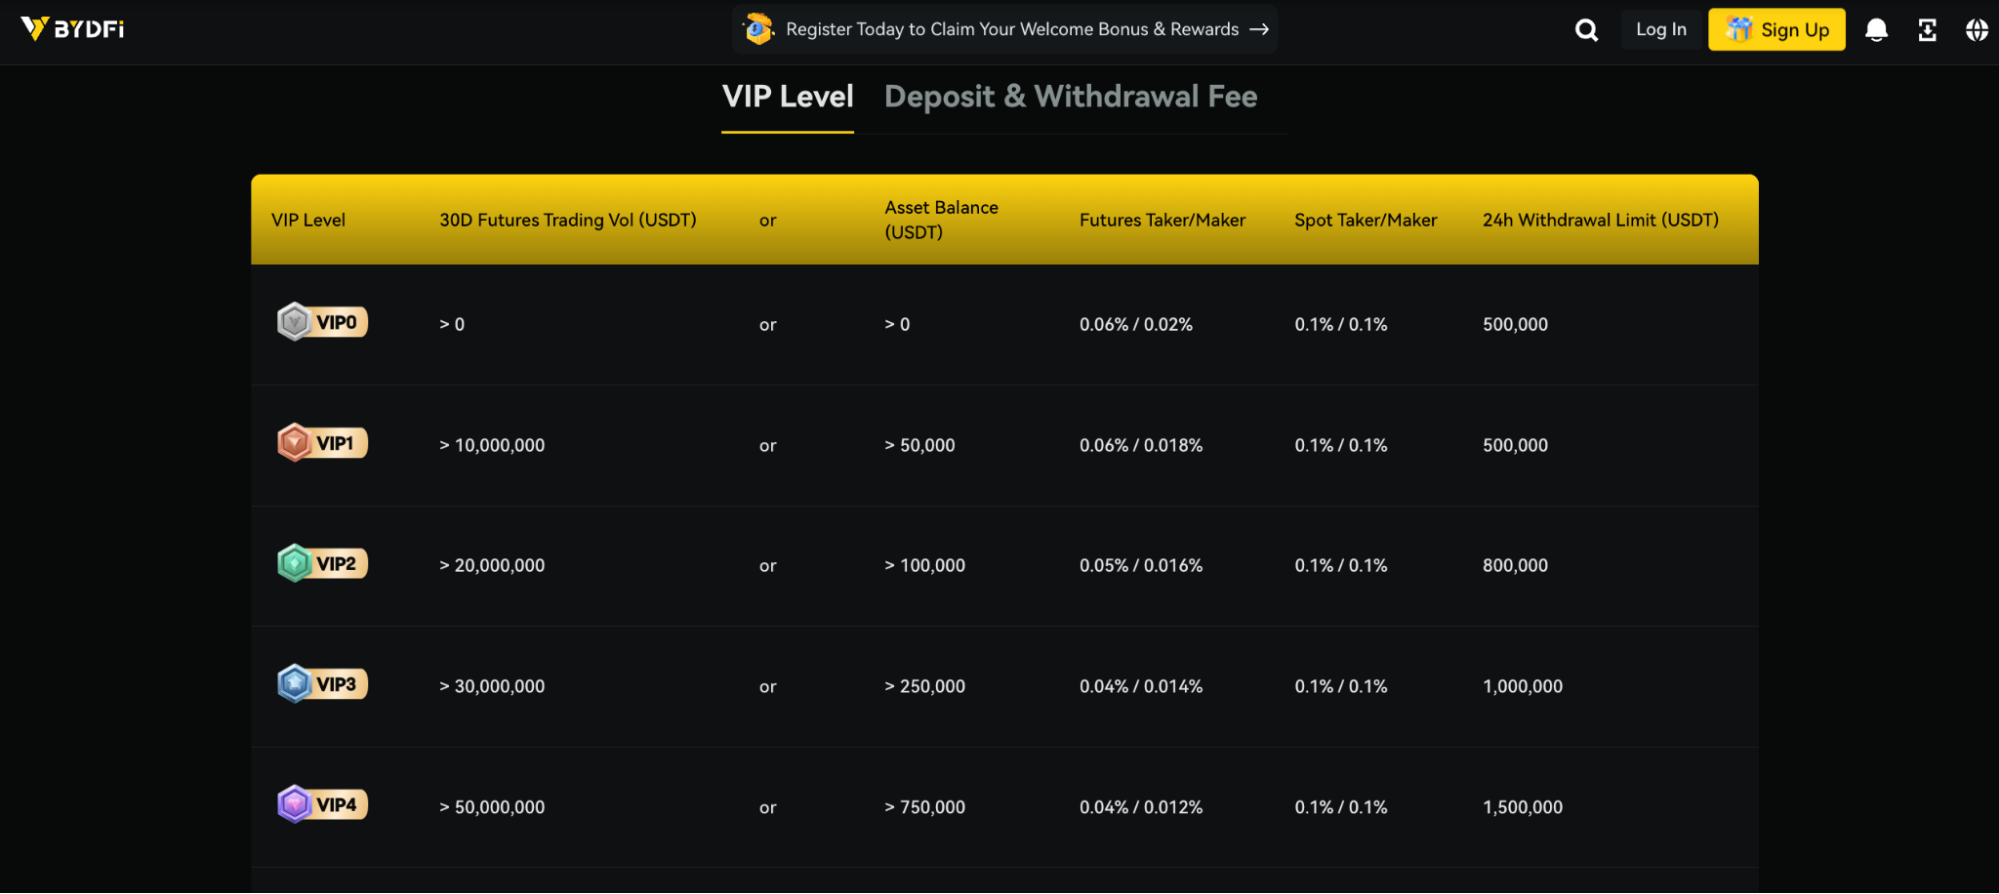
Task: Click the BYDFi logo
Action: click(x=73, y=29)
